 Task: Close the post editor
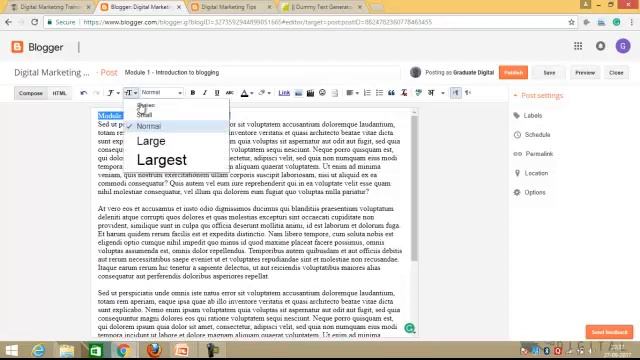[616, 73]
